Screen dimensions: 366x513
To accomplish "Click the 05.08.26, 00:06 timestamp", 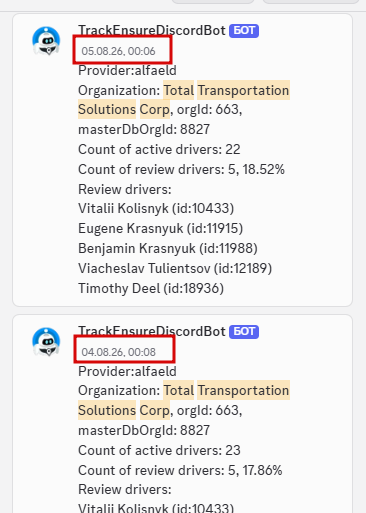I will coord(118,51).
